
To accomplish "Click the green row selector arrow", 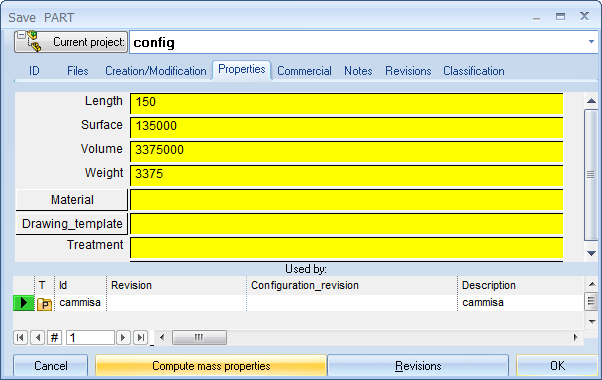I will tap(23, 303).
